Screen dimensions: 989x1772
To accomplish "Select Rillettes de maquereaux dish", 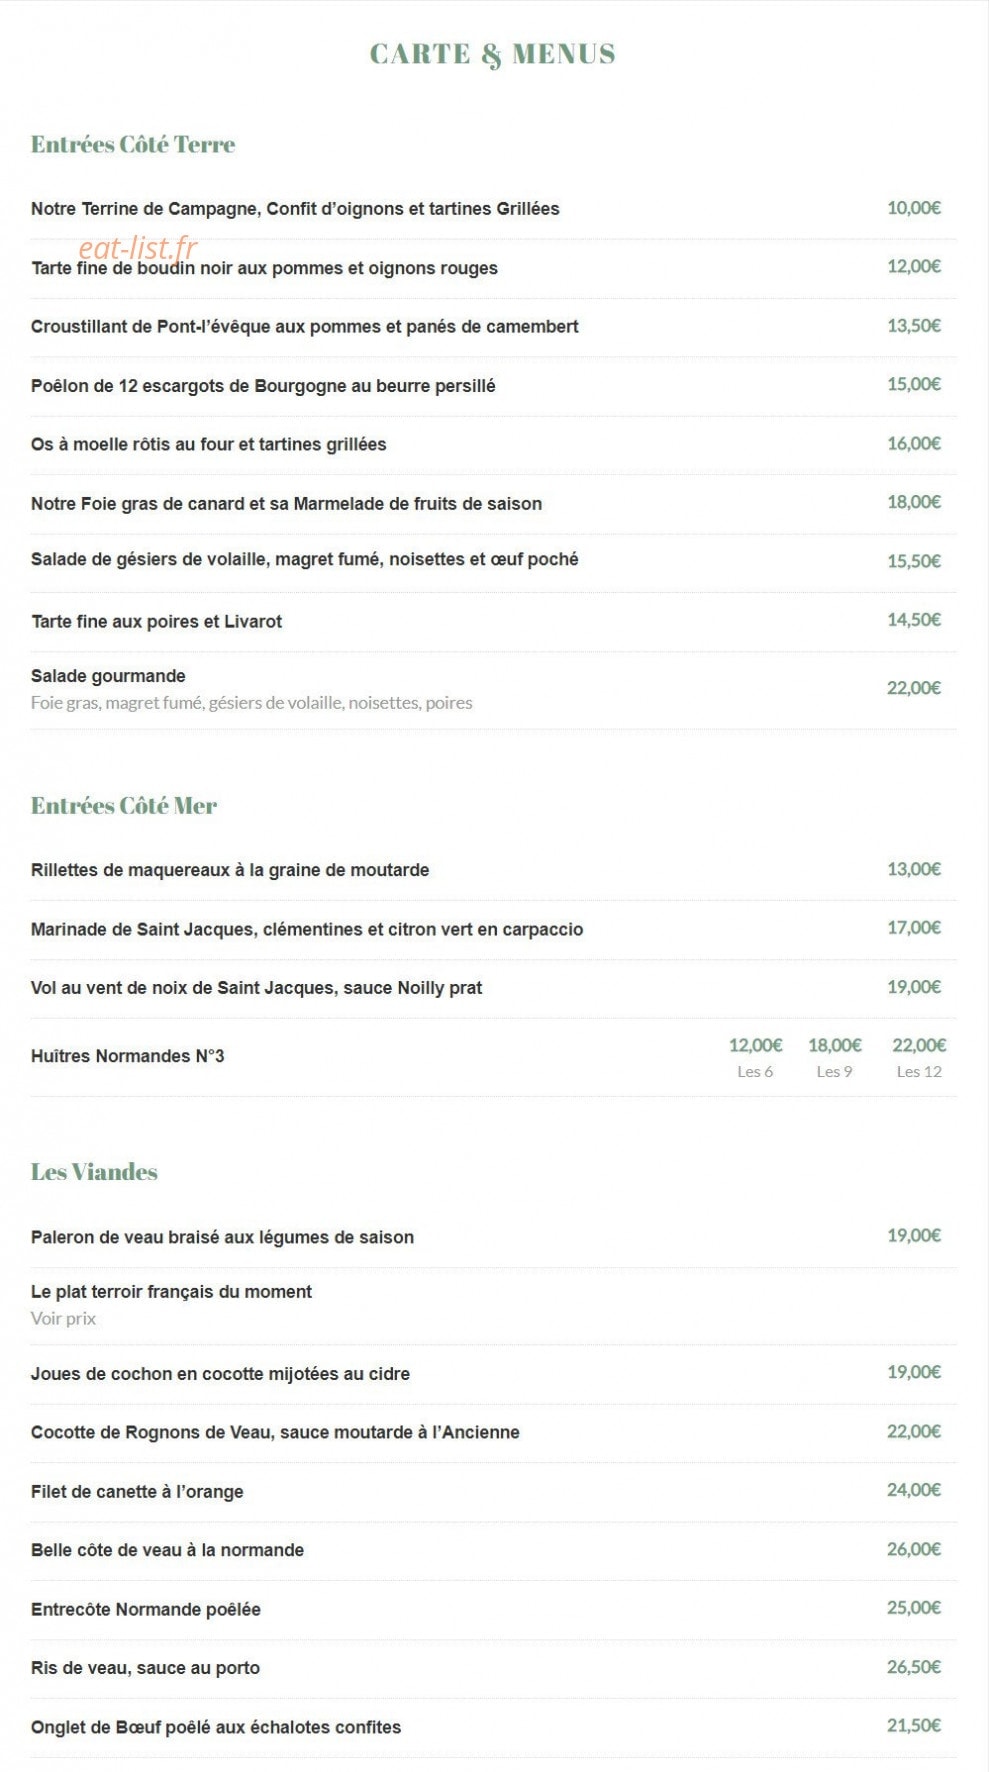I will (230, 870).
